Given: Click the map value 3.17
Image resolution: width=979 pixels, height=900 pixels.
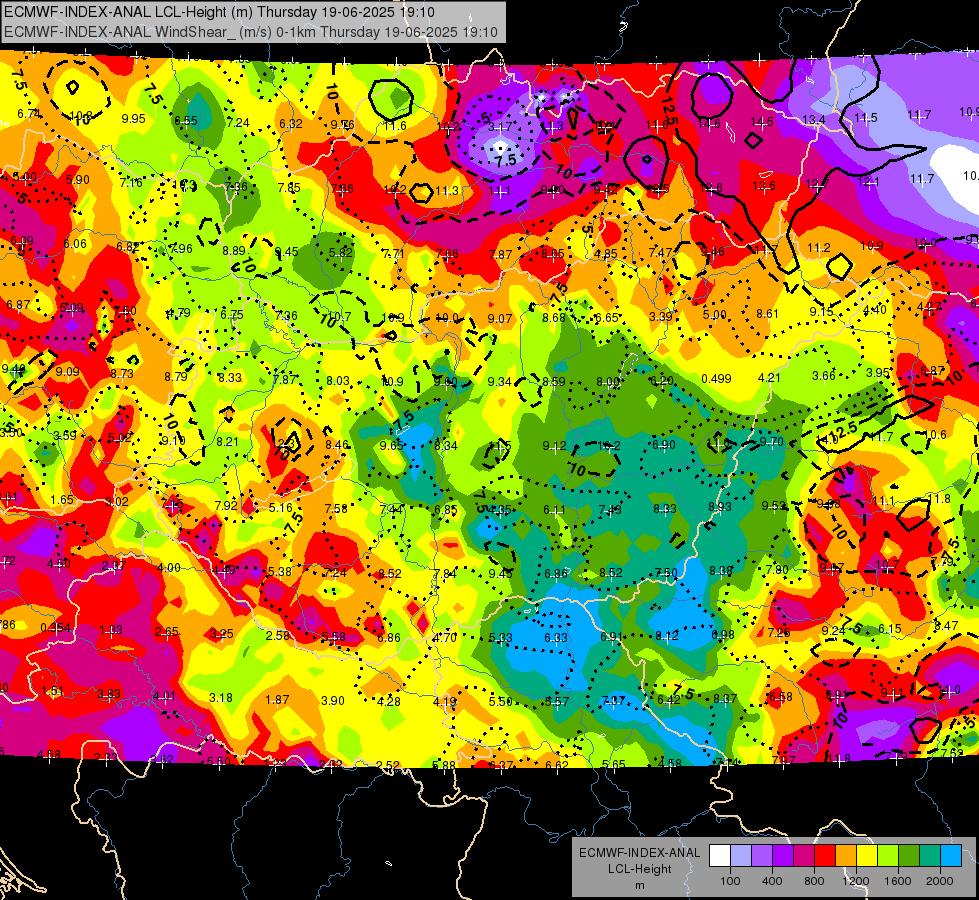Looking at the screenshot, I should point(500,127).
